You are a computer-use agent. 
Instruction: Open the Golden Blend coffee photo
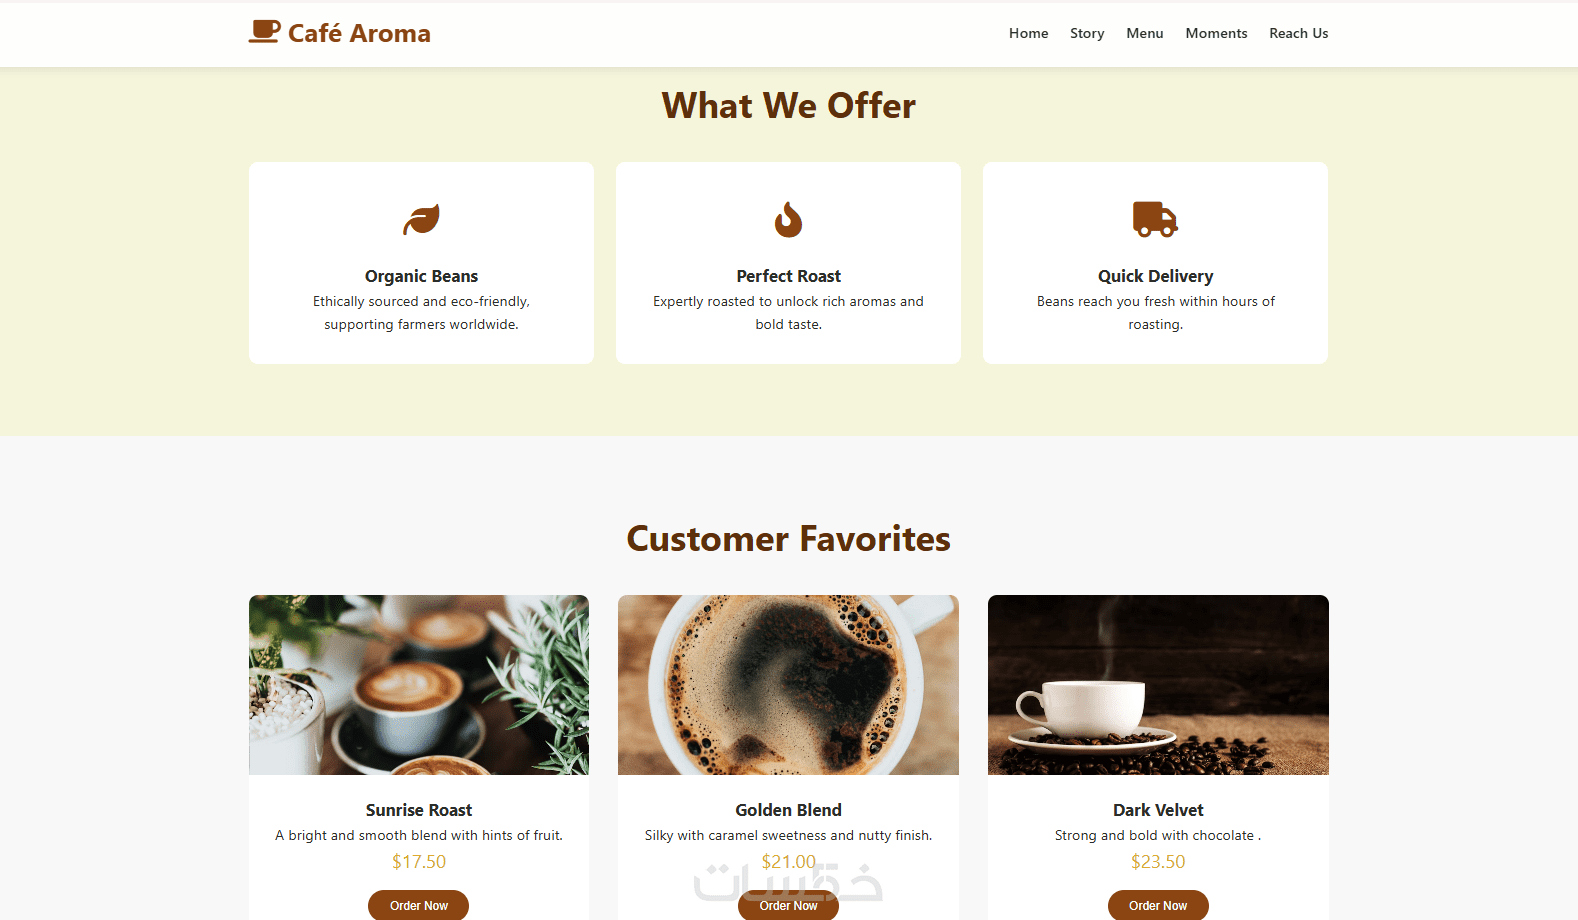pos(788,685)
